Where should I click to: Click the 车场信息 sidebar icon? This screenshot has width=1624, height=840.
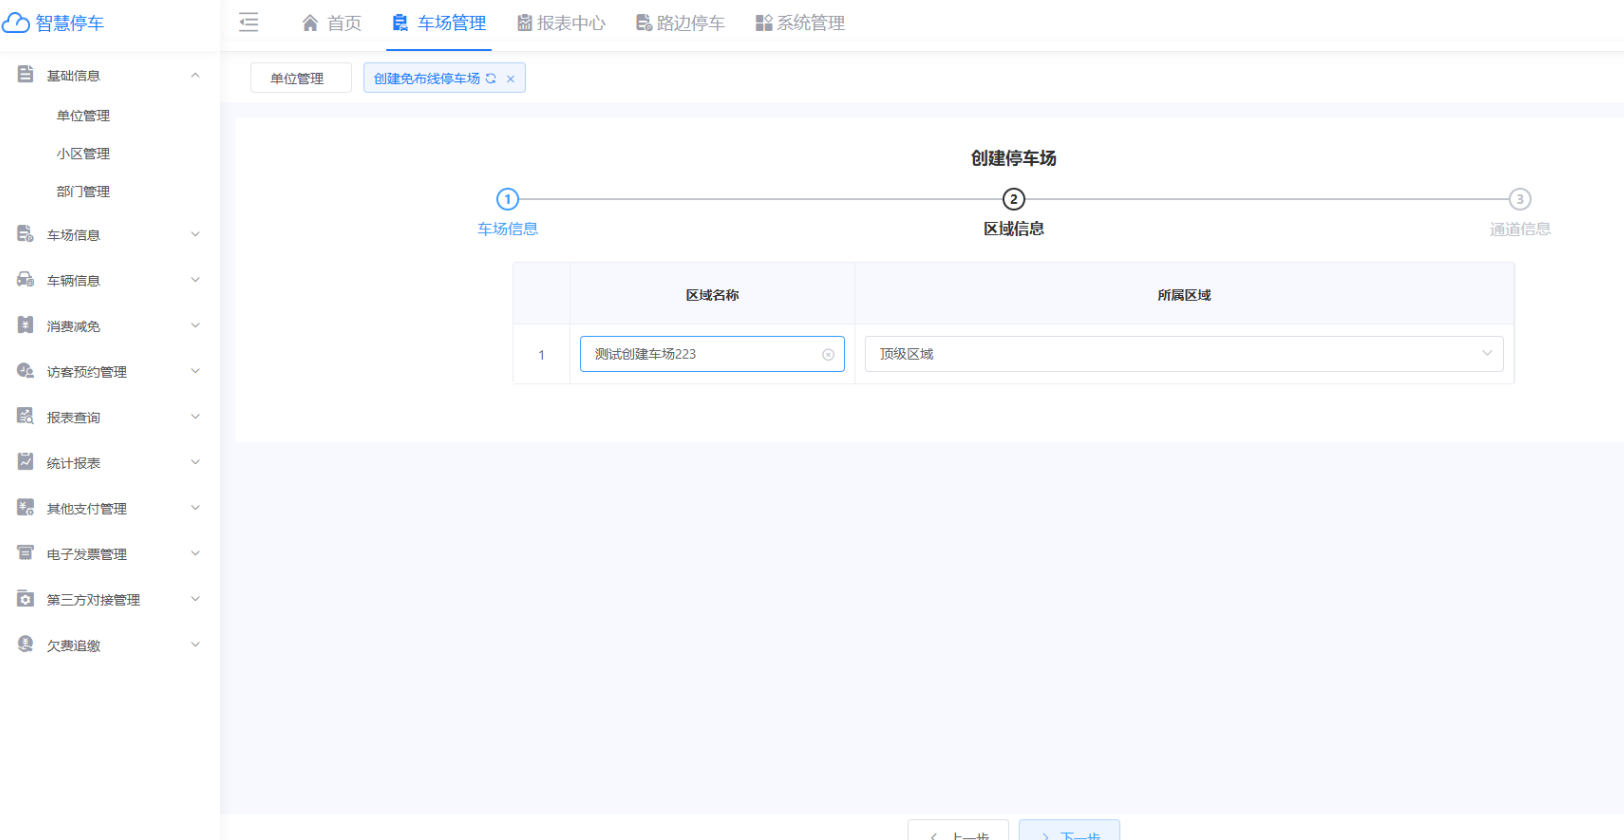[x=25, y=234]
